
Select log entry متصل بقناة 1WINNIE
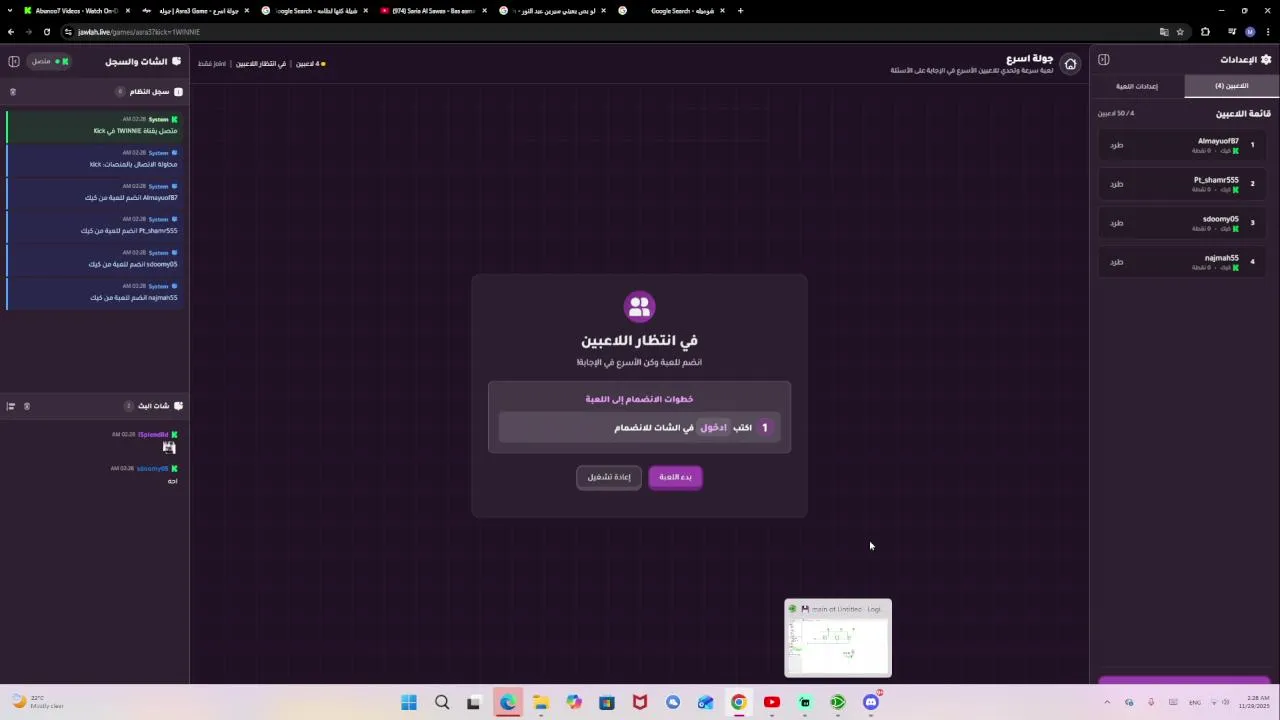click(95, 125)
